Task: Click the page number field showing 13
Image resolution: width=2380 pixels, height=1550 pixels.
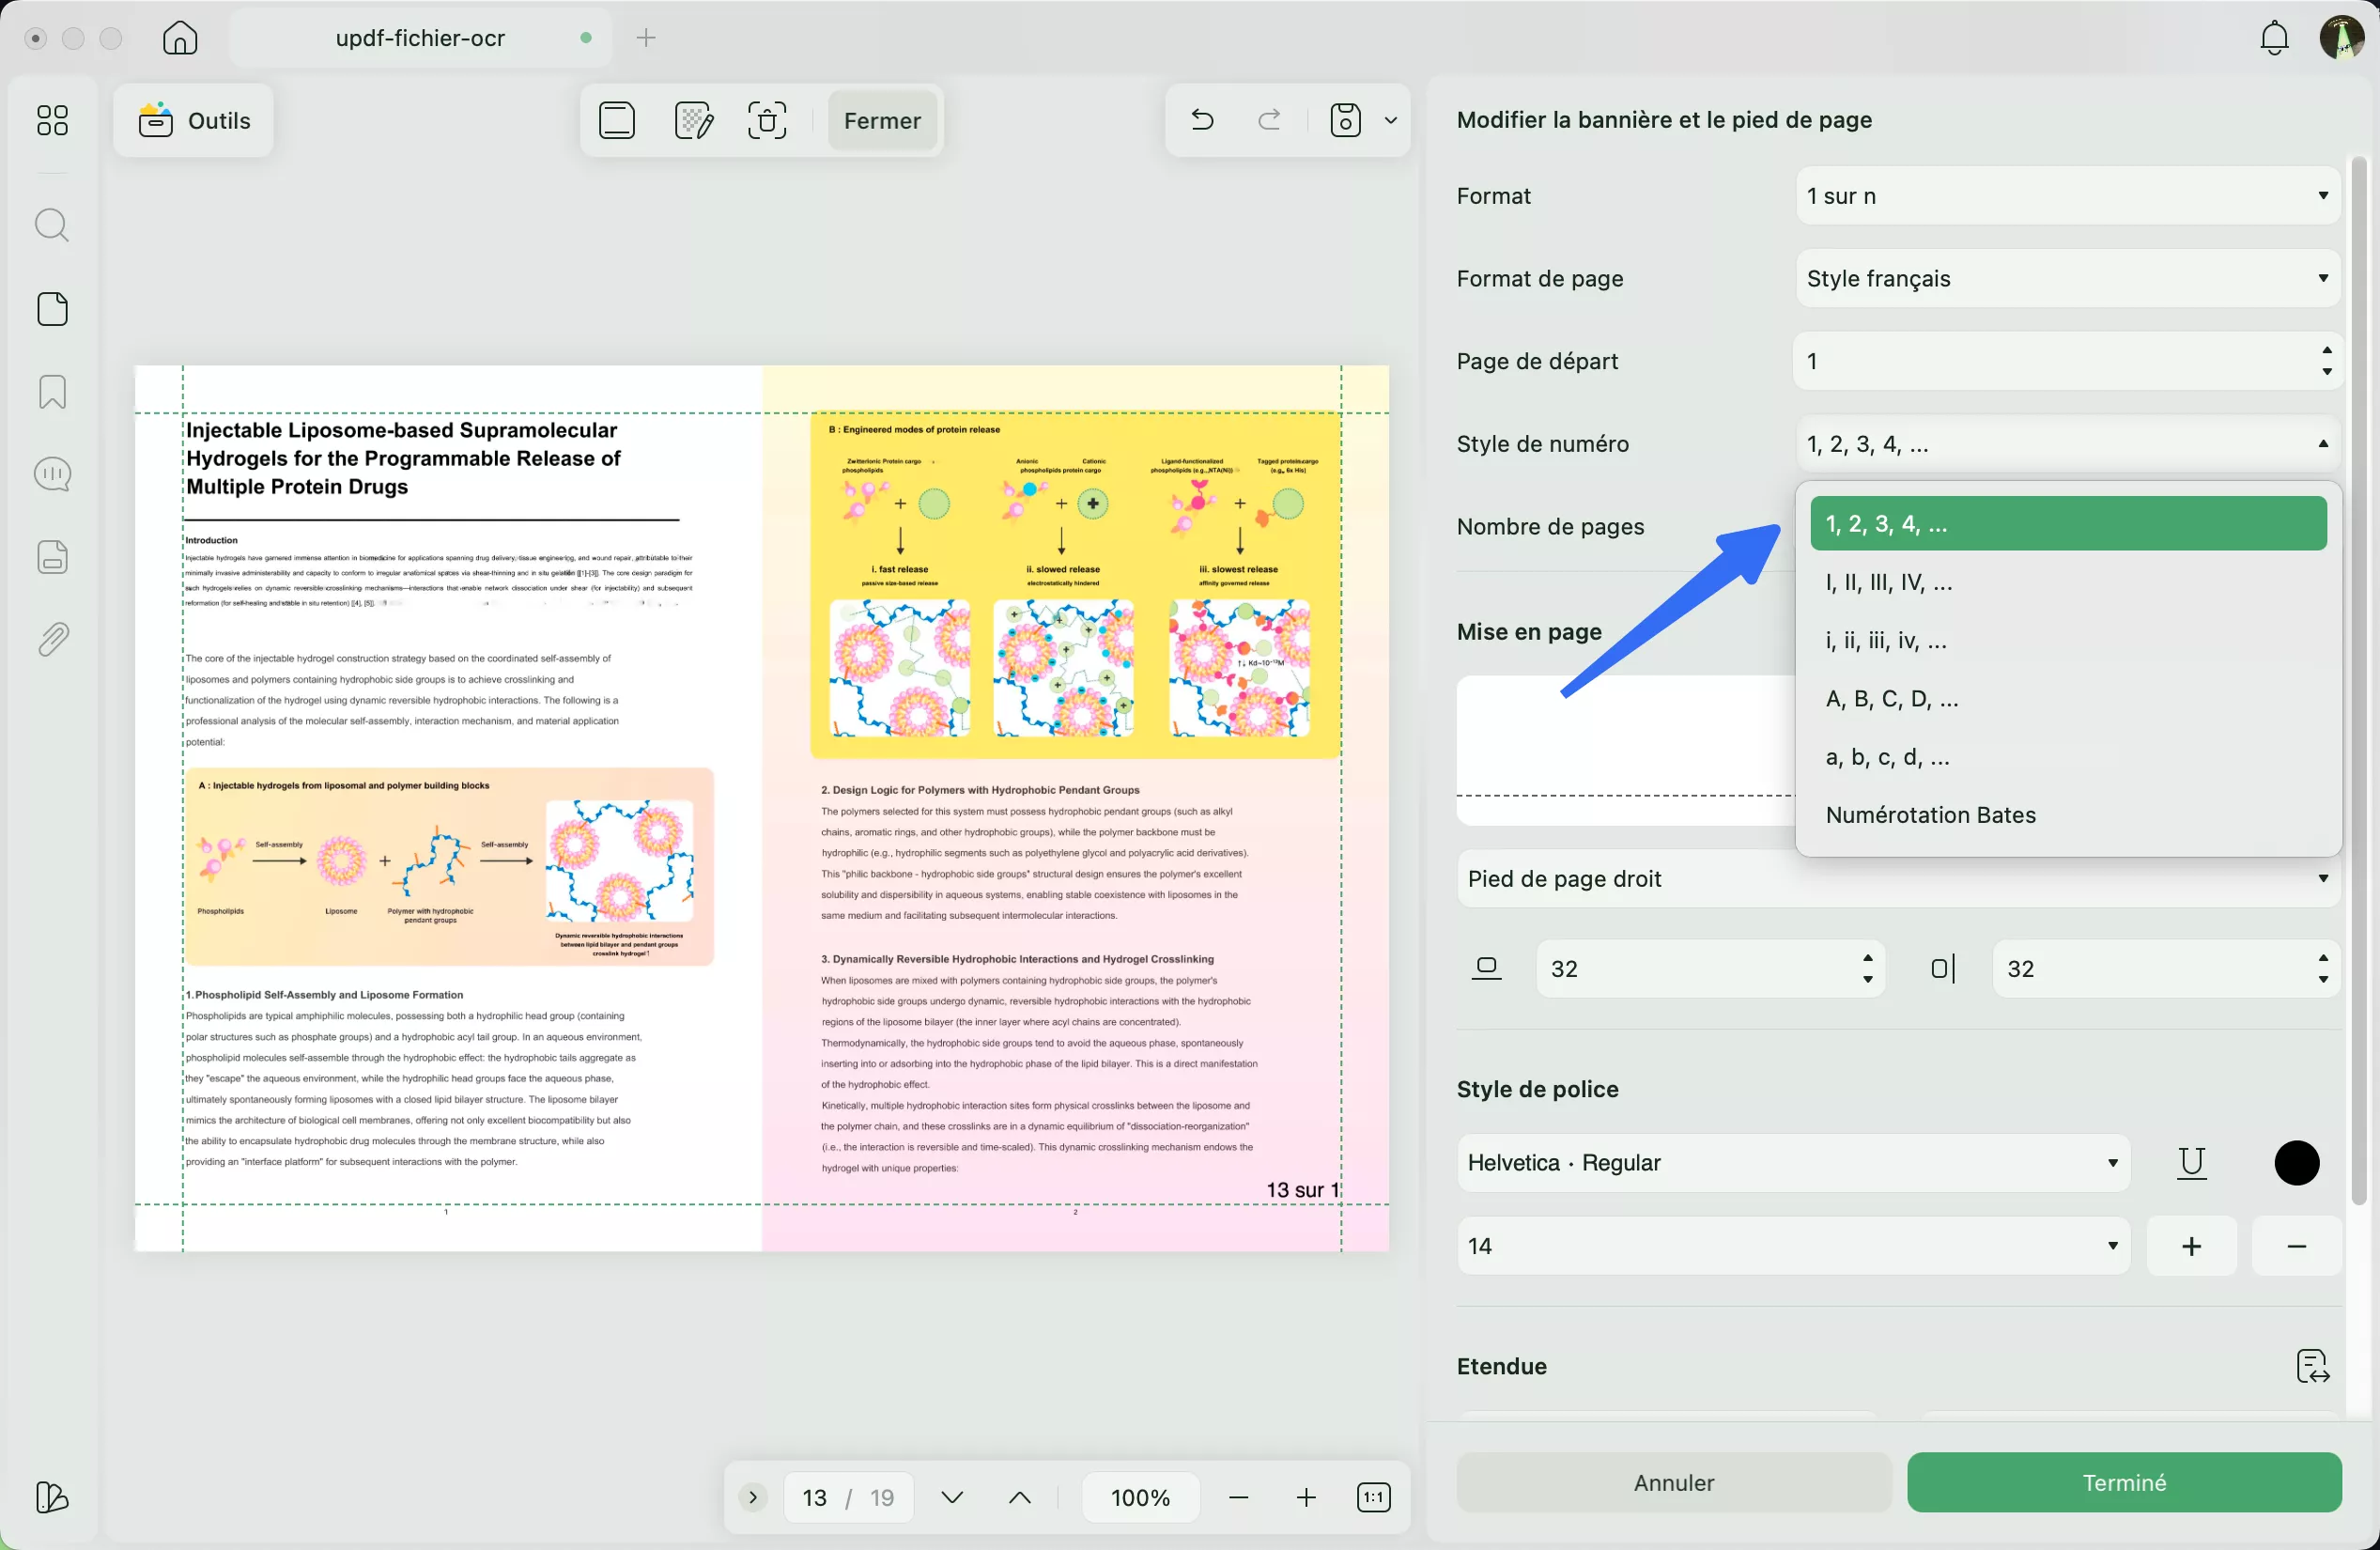Action: click(x=814, y=1497)
